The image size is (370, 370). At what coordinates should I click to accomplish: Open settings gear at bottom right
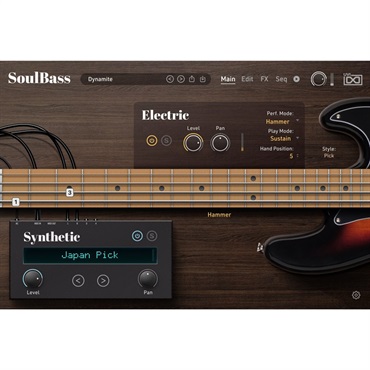[x=356, y=295]
